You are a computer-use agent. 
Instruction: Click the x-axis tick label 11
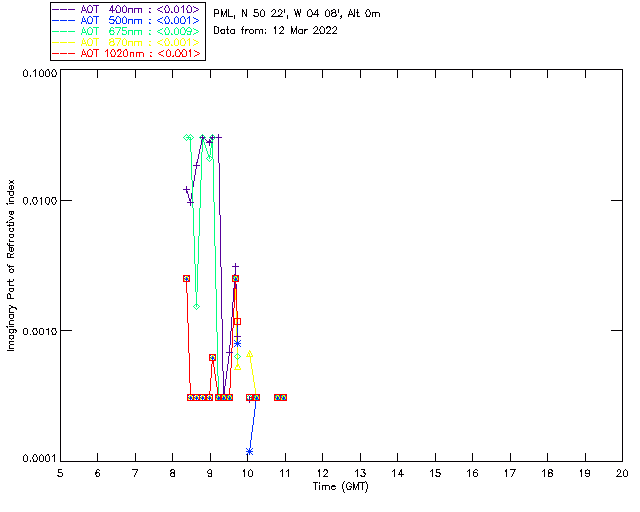(285, 473)
